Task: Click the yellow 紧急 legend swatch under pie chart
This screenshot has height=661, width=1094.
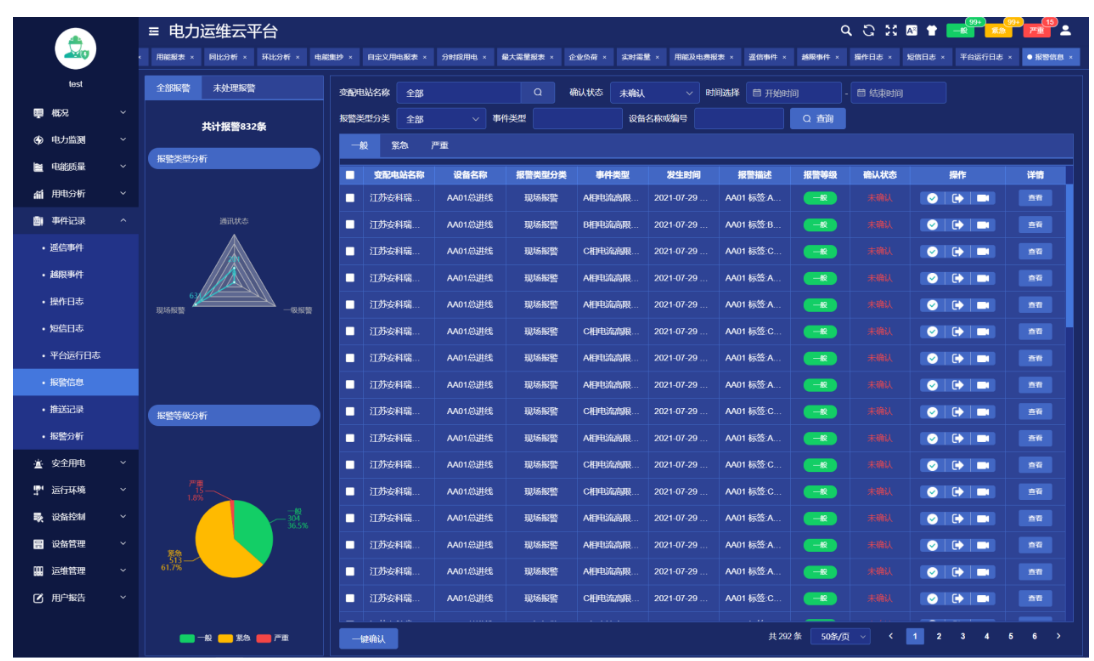Action: [225, 638]
